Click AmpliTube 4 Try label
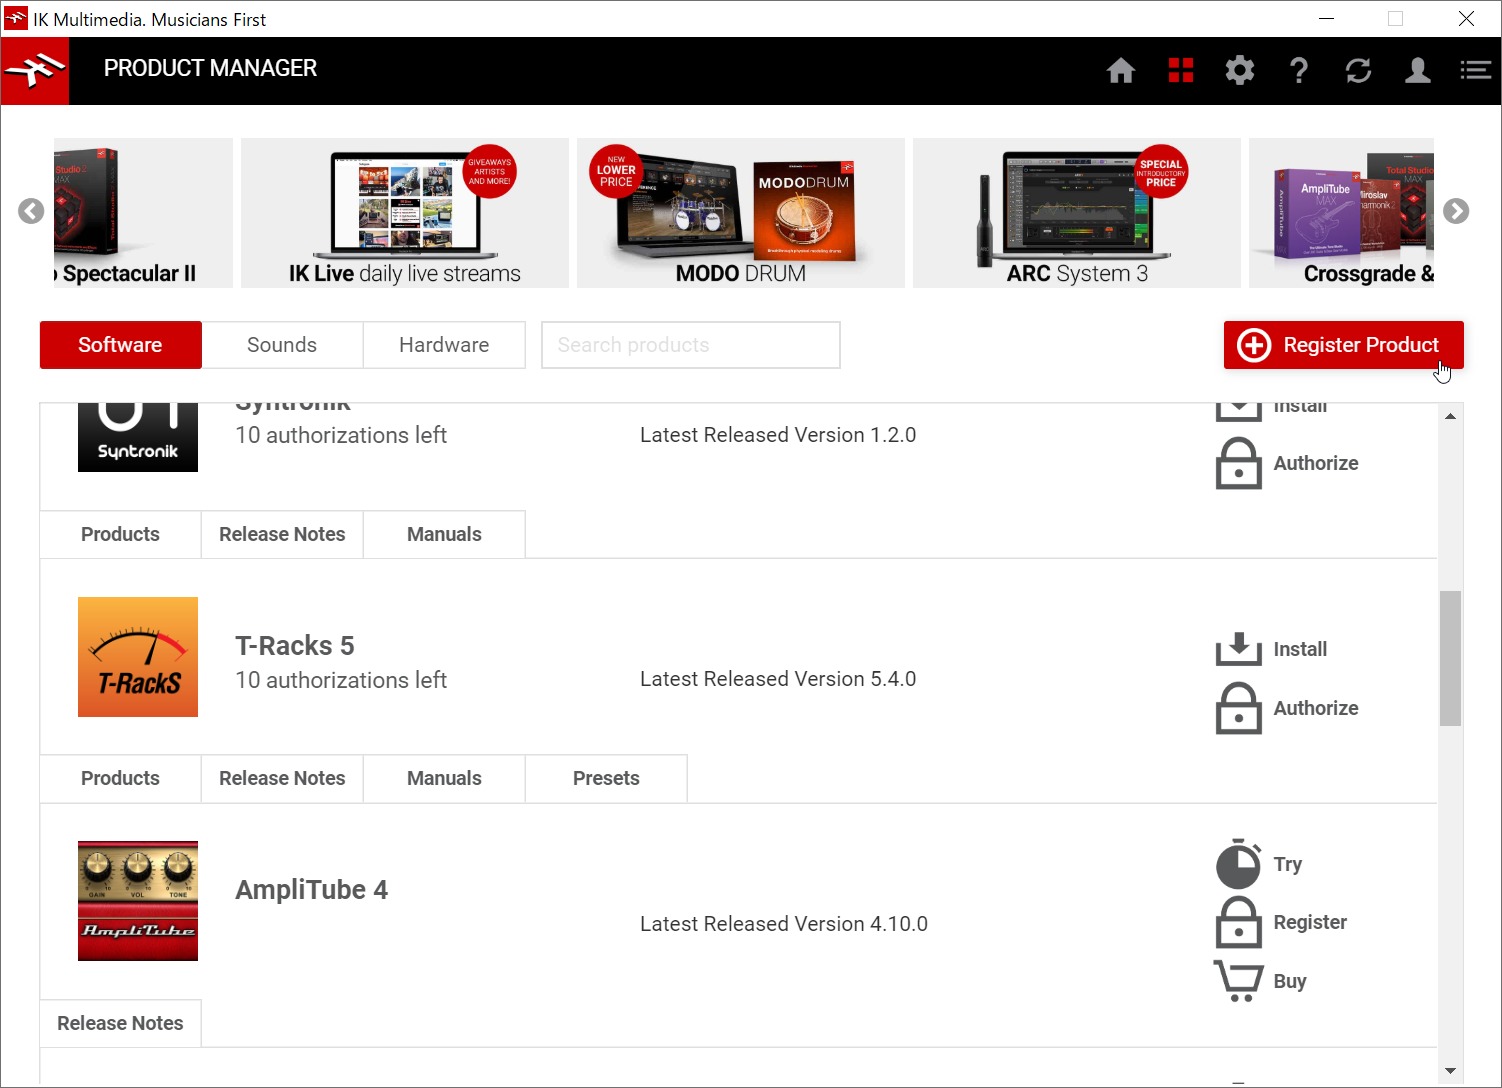 pyautogui.click(x=1288, y=864)
